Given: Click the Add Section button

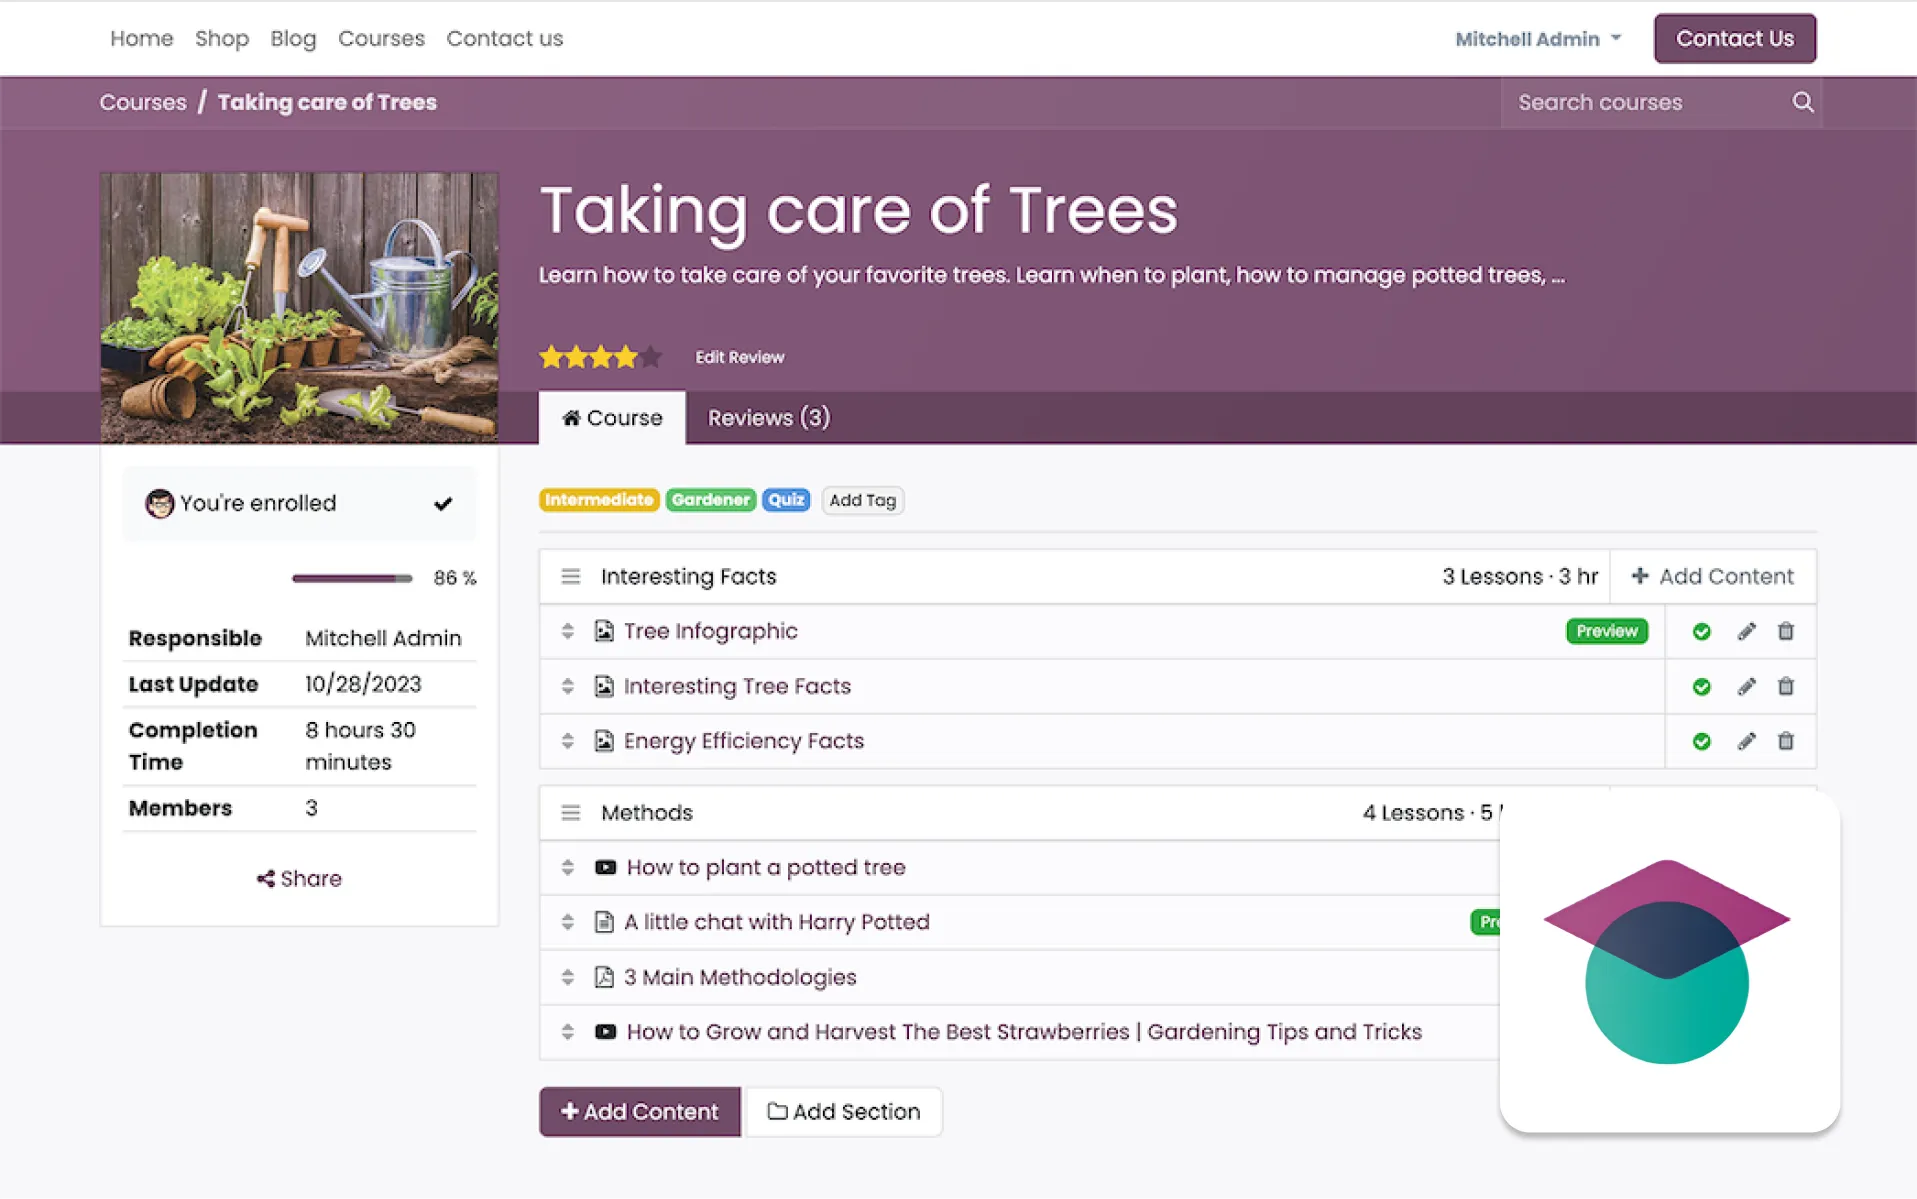Looking at the screenshot, I should click(843, 1111).
